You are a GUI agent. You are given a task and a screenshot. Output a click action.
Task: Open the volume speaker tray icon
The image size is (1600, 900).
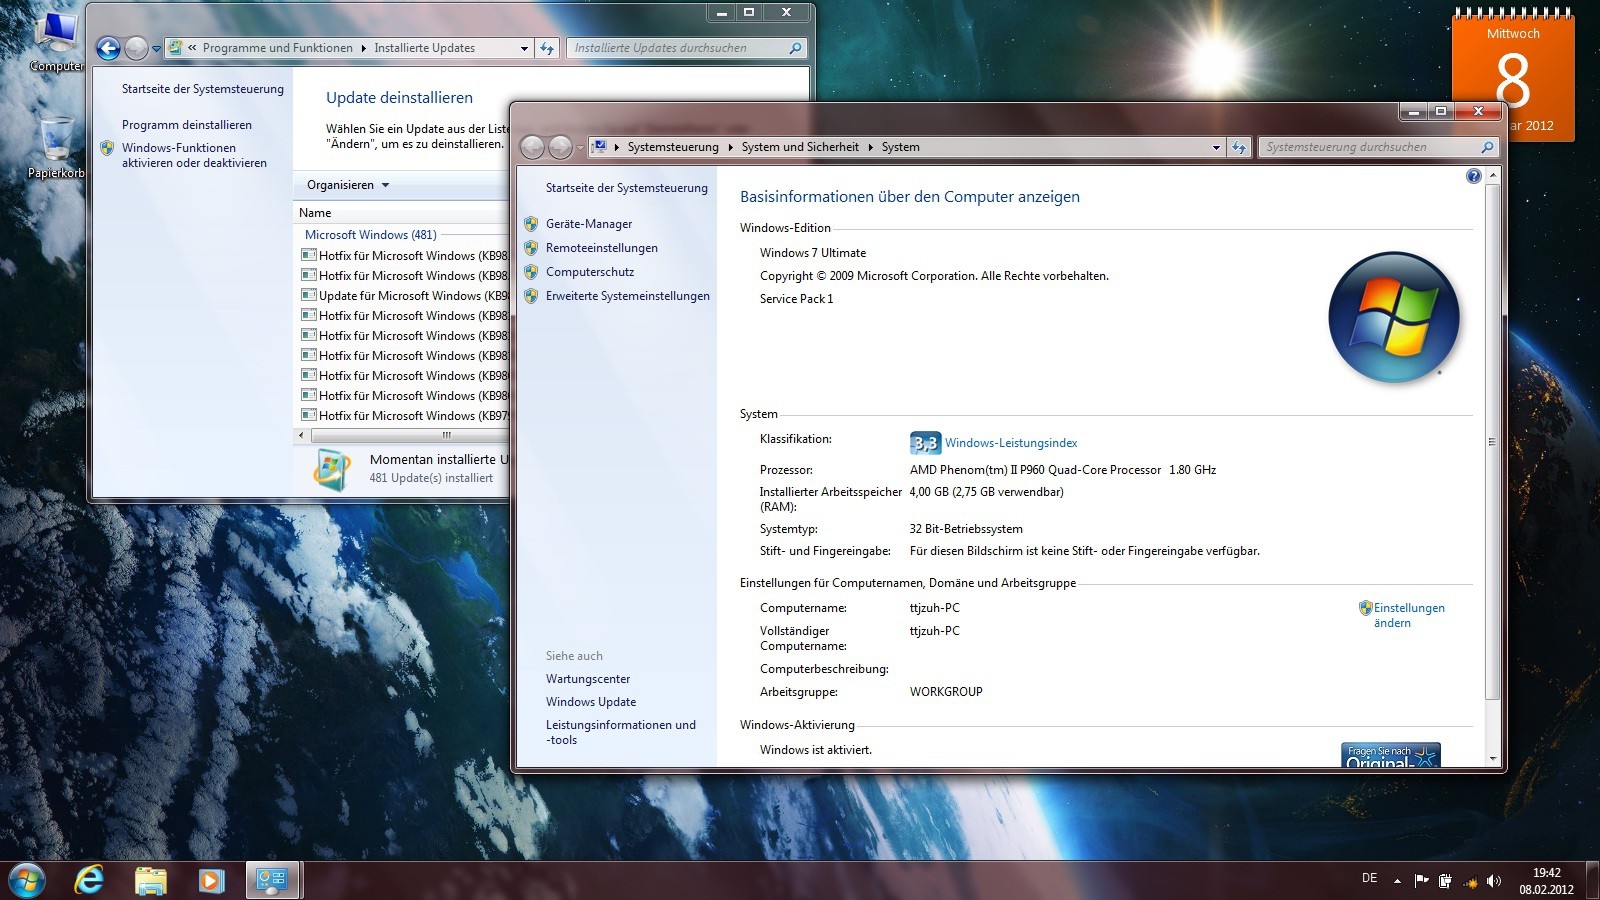pyautogui.click(x=1494, y=880)
